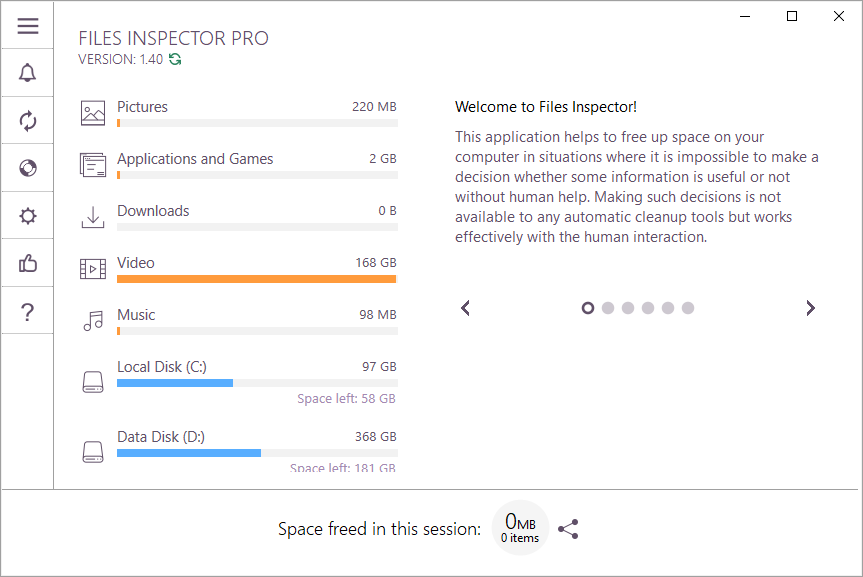
Task: Click the green update check icon next to version
Action: [175, 59]
